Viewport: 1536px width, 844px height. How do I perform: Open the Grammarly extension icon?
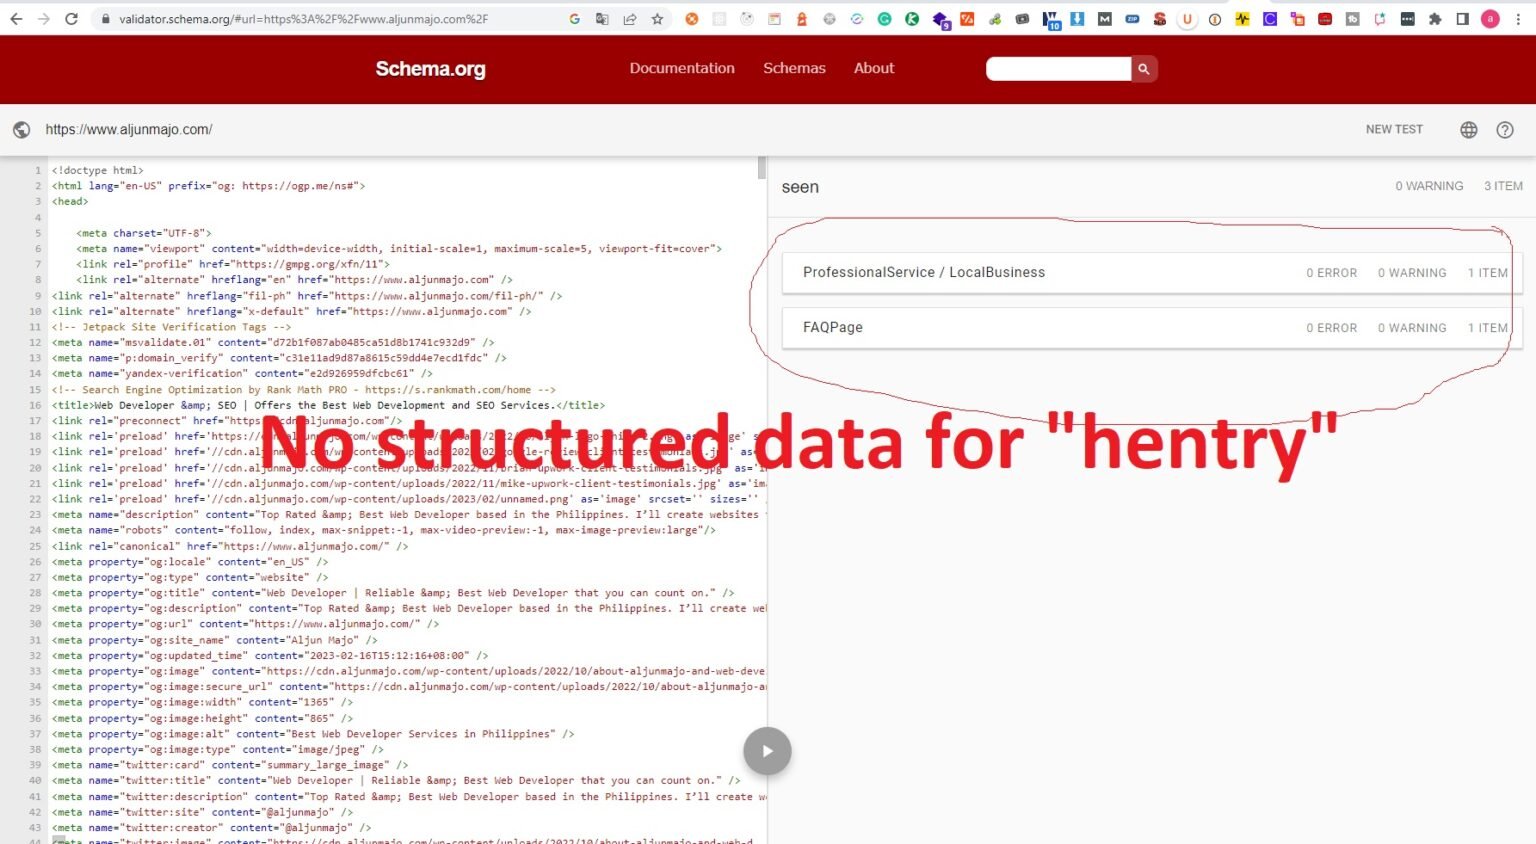(x=885, y=18)
